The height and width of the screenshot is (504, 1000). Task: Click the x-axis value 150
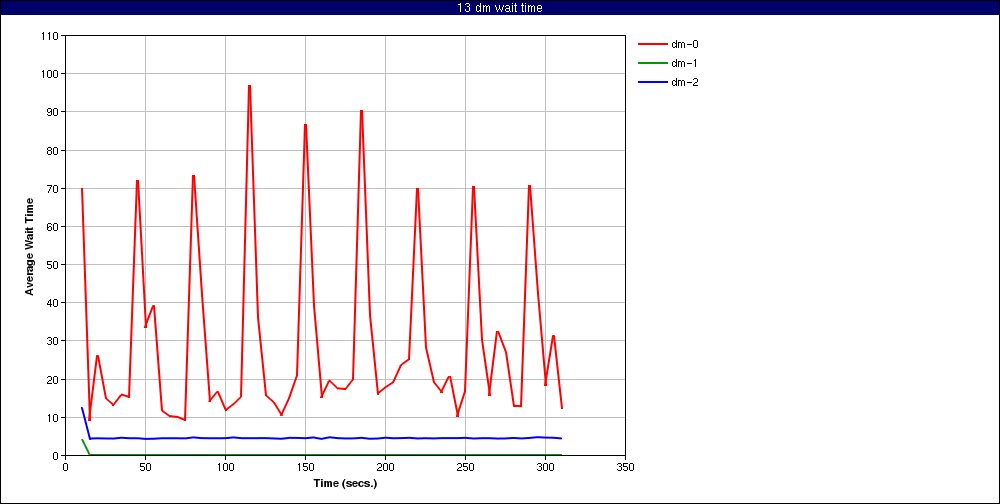305,467
